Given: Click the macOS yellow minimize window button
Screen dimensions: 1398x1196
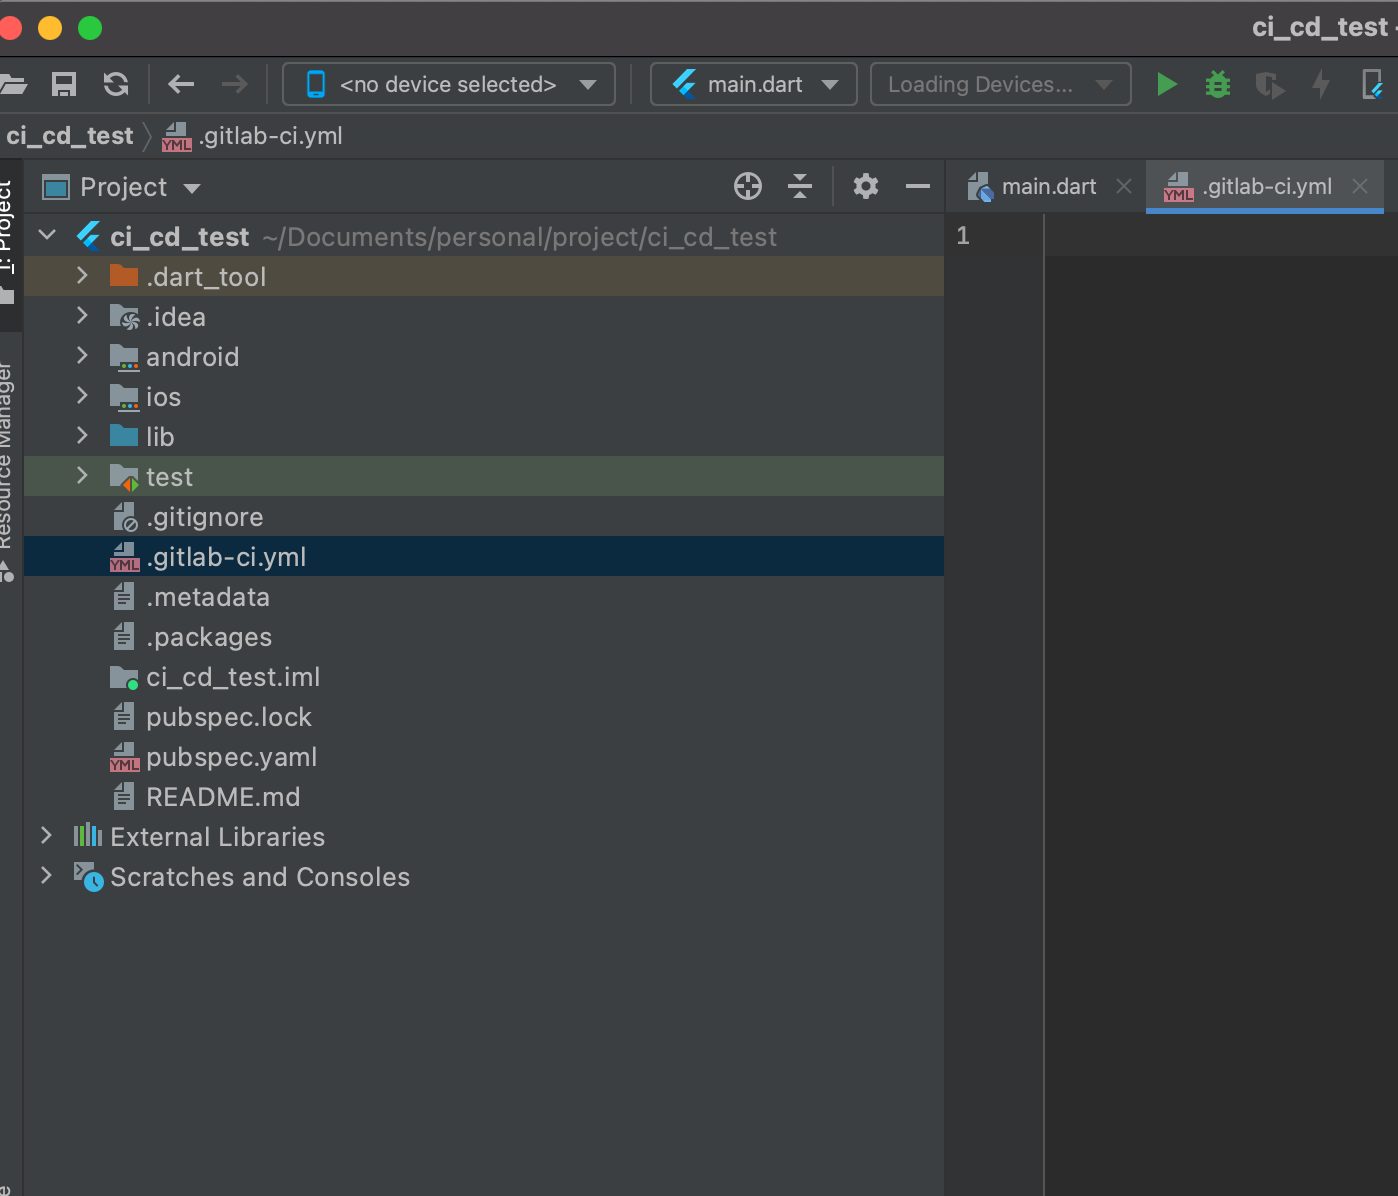Looking at the screenshot, I should pos(50,28).
